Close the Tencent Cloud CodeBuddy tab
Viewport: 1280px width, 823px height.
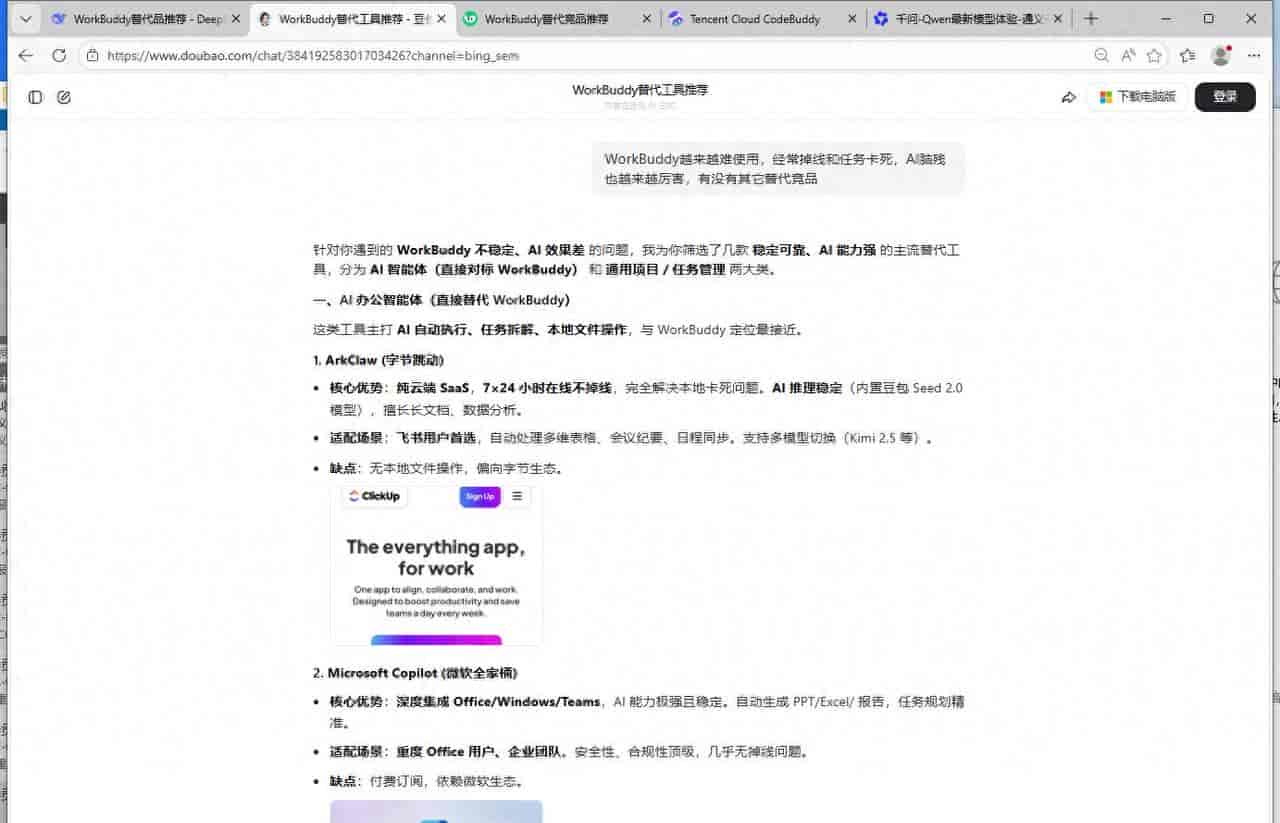click(x=852, y=19)
